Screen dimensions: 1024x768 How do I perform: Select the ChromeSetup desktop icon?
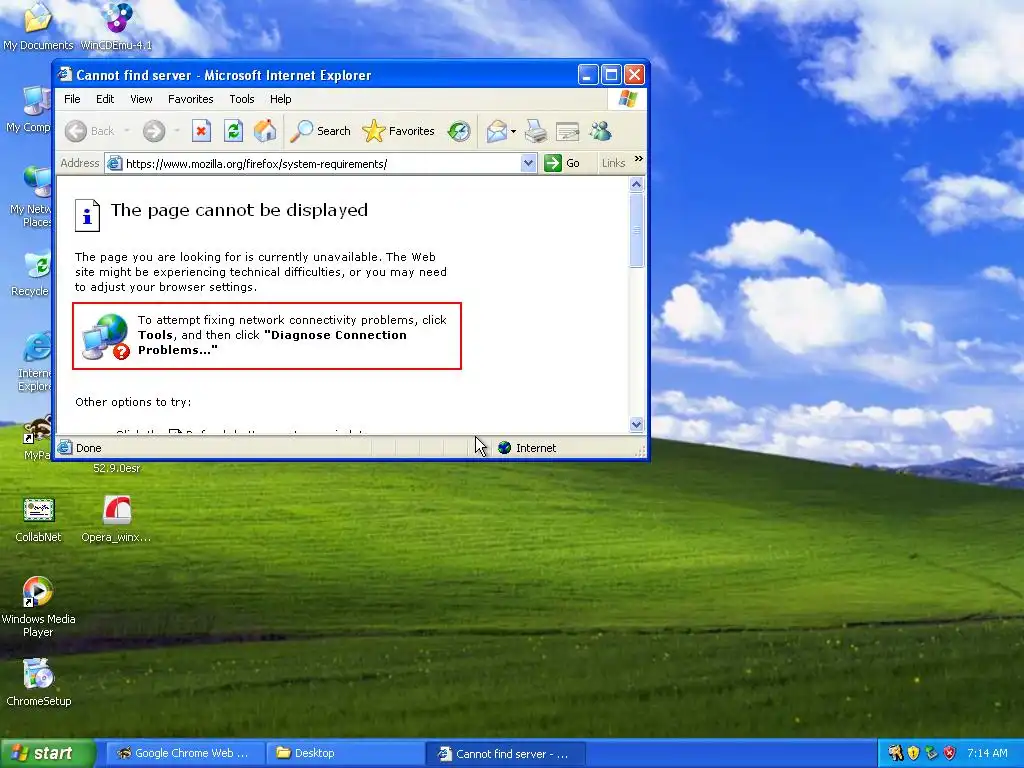pos(39,683)
